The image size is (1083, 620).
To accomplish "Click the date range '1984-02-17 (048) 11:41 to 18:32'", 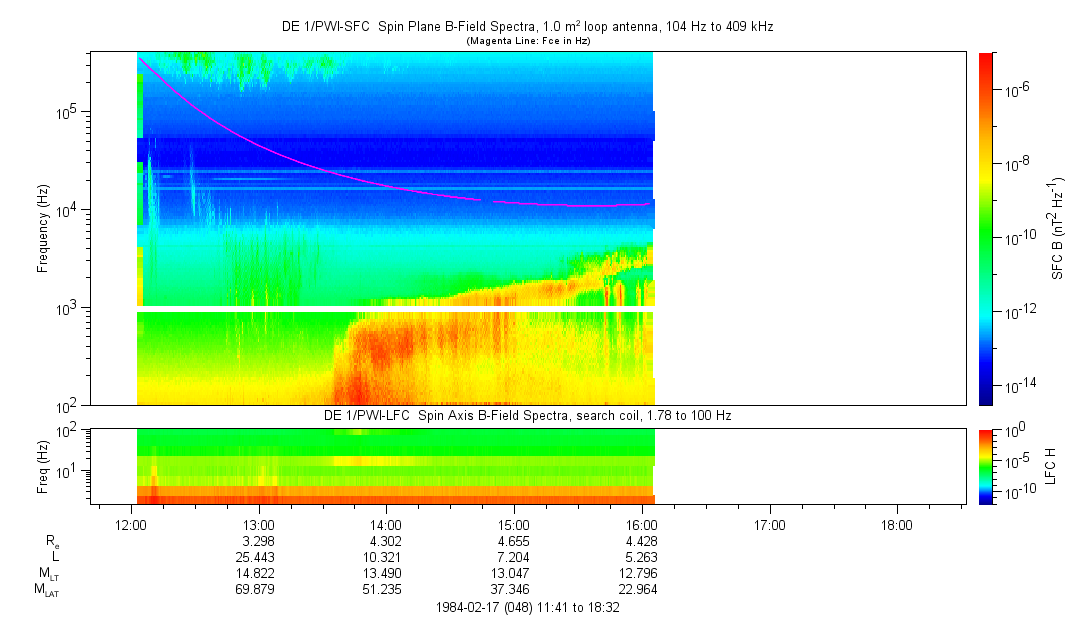I will click(528, 608).
